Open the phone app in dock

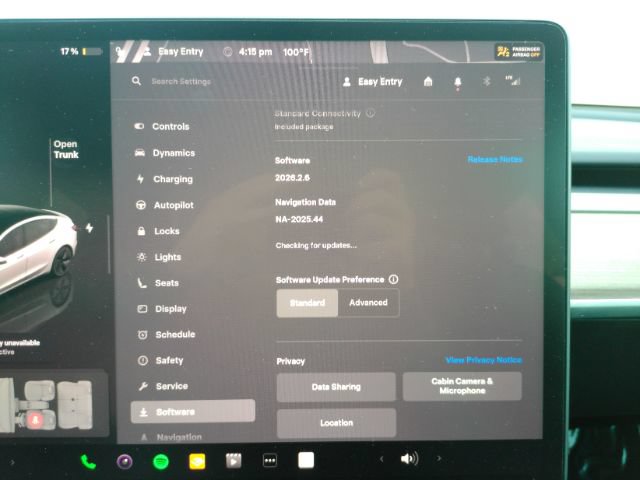pos(88,462)
